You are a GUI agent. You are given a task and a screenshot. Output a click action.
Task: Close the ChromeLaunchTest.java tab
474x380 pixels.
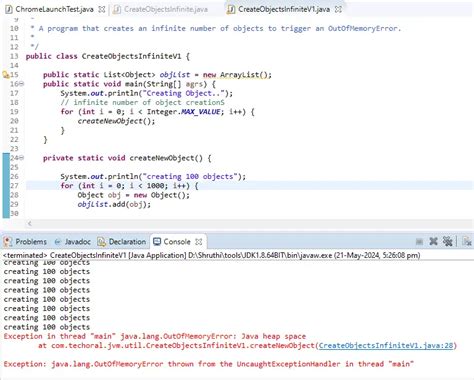[x=102, y=9]
